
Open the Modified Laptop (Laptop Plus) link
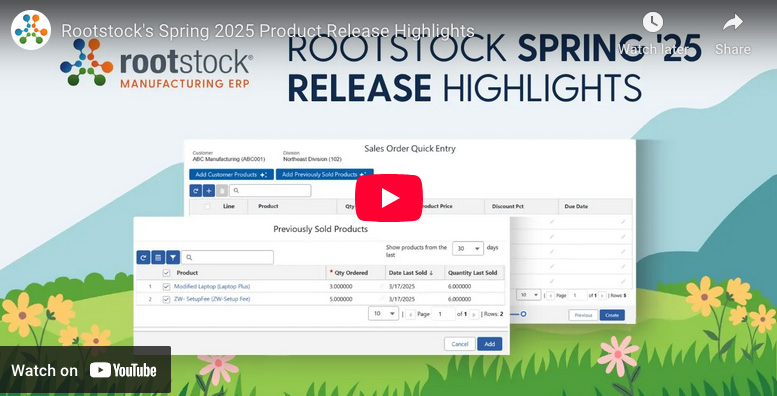pyautogui.click(x=212, y=286)
